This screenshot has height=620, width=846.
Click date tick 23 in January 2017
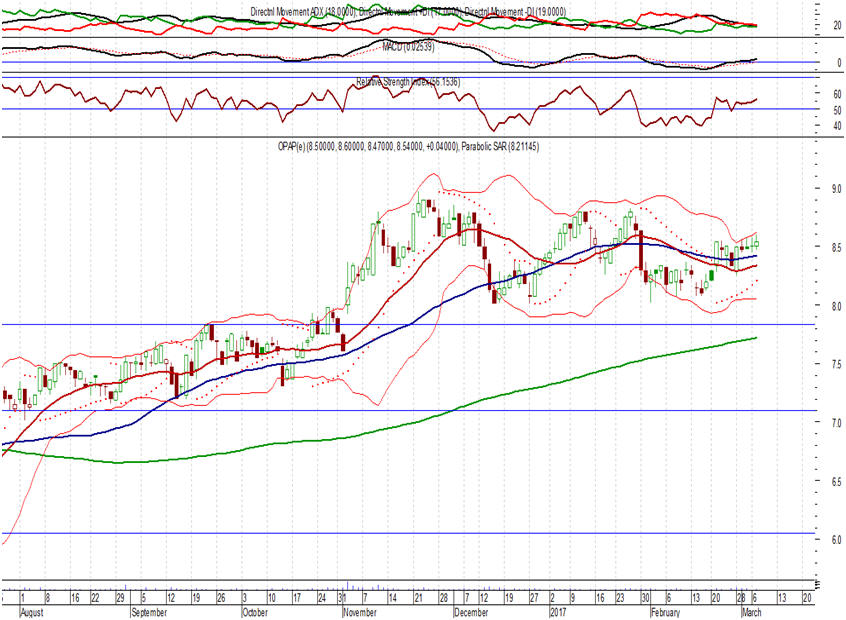point(620,598)
